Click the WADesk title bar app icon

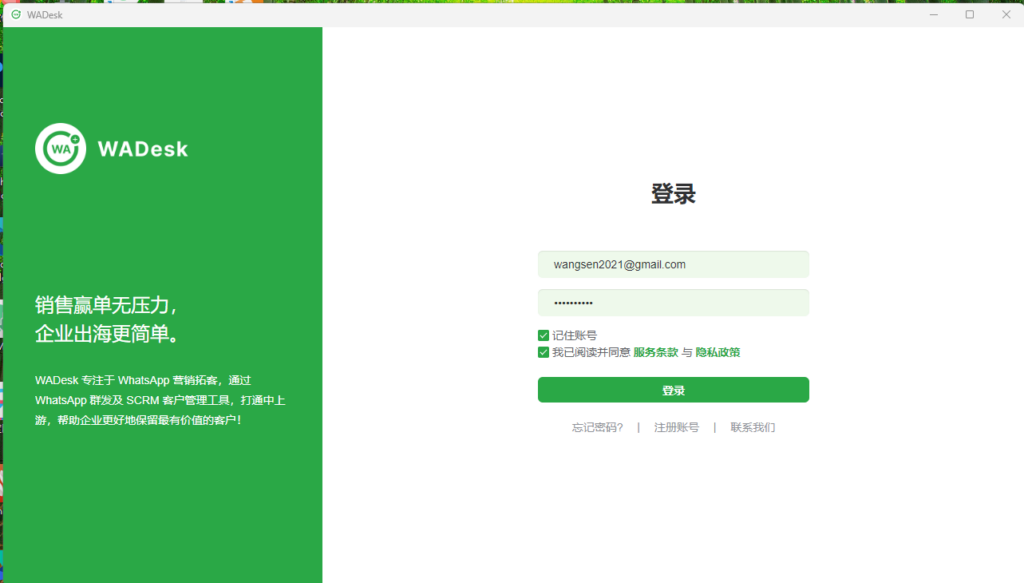(16, 14)
